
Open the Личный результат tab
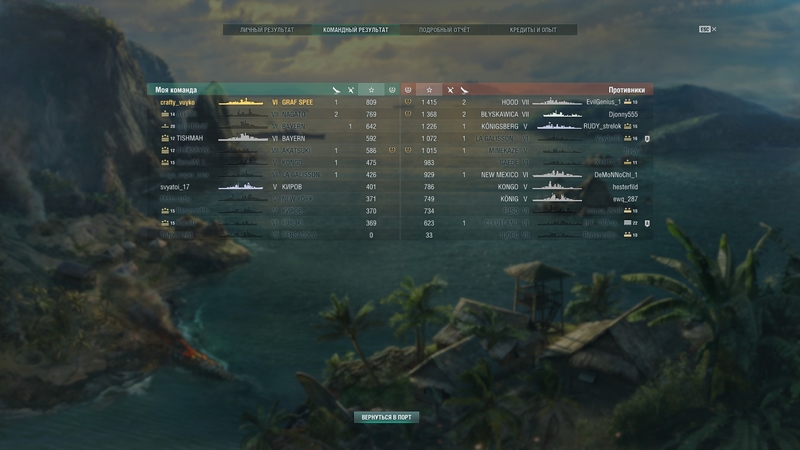267,30
